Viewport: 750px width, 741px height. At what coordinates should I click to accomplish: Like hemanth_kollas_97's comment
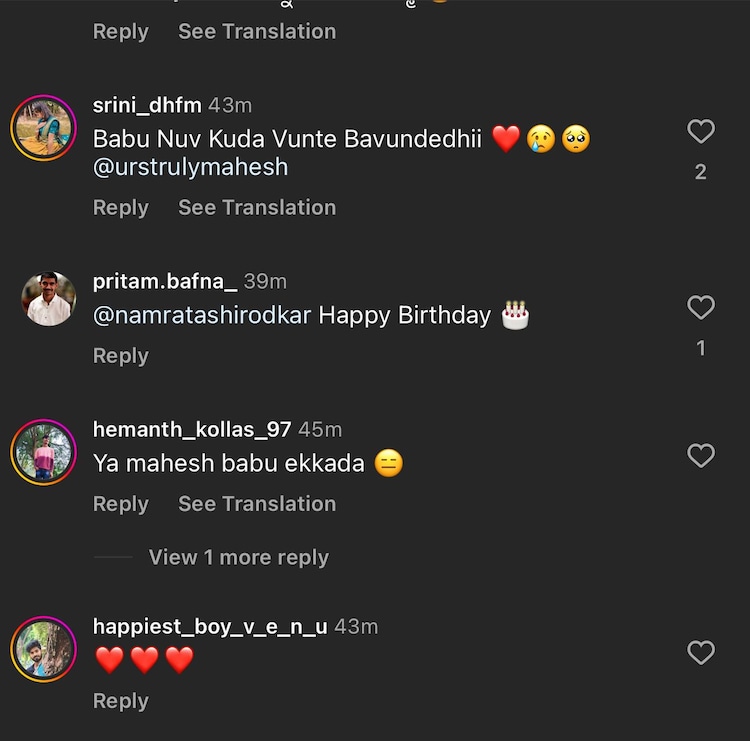click(701, 456)
